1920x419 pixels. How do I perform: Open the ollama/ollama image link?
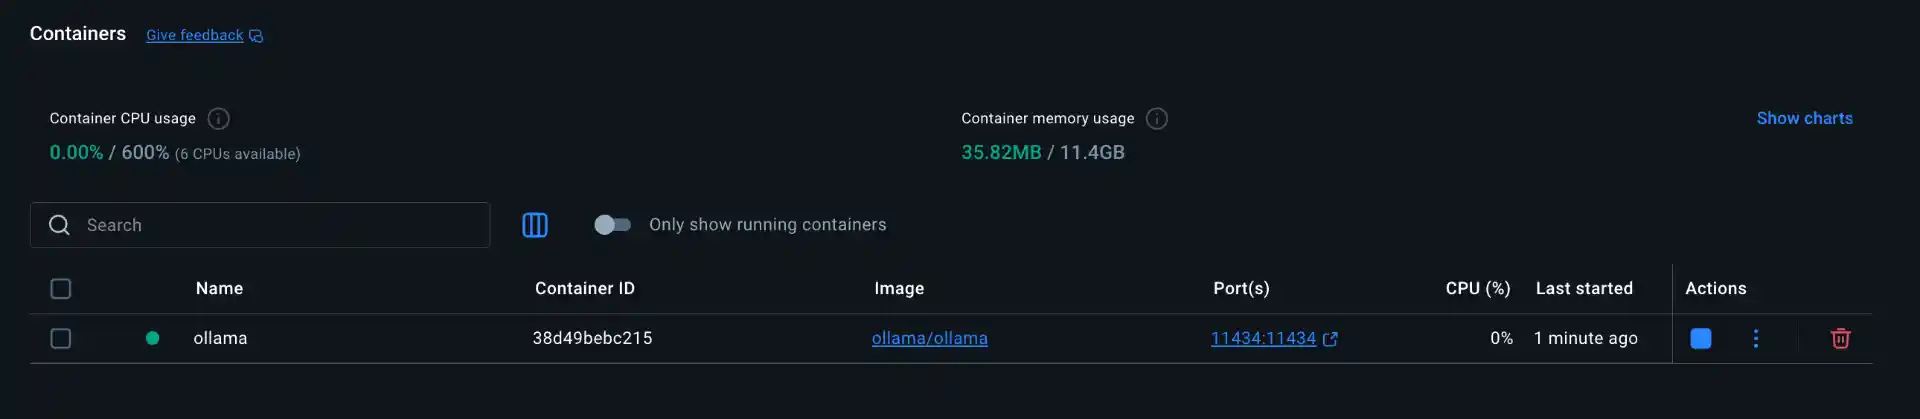click(x=929, y=338)
